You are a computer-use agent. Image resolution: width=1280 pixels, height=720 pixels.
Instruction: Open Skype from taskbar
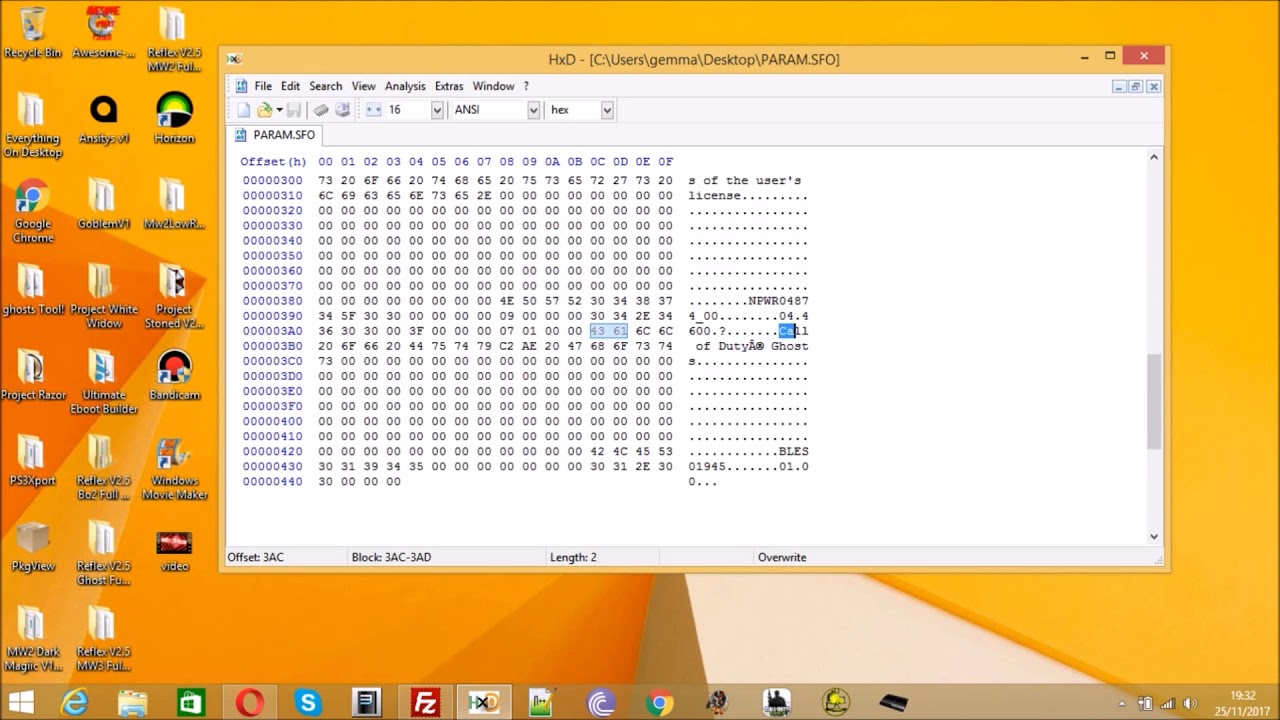coord(308,703)
